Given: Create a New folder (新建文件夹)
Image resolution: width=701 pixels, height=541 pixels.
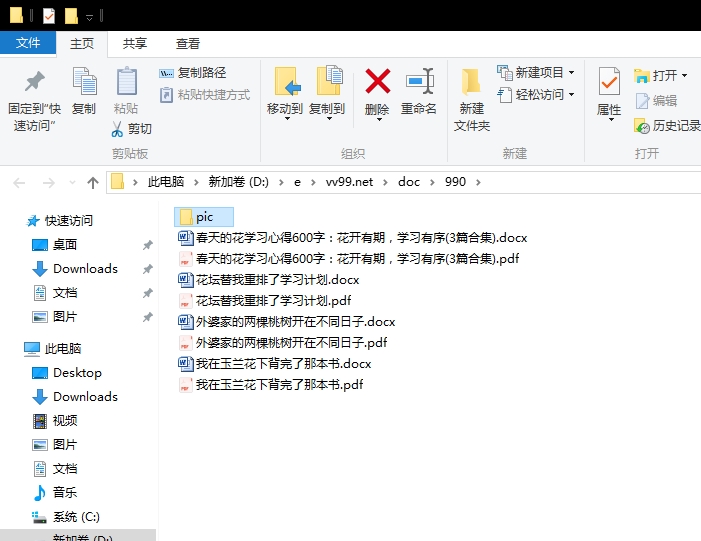Looking at the screenshot, I should pyautogui.click(x=472, y=99).
